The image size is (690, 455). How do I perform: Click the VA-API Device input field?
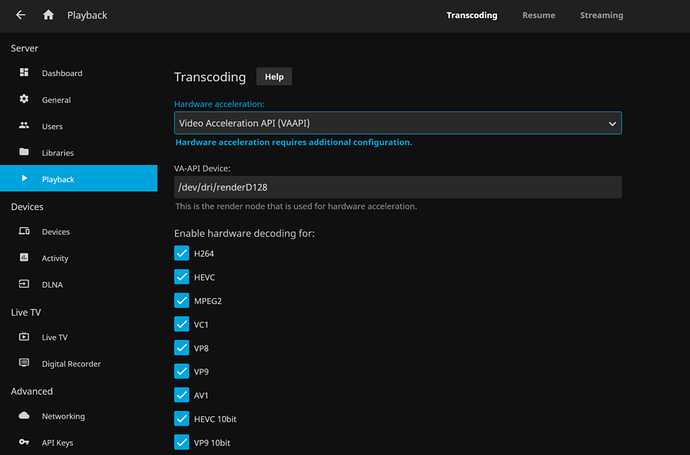(397, 187)
